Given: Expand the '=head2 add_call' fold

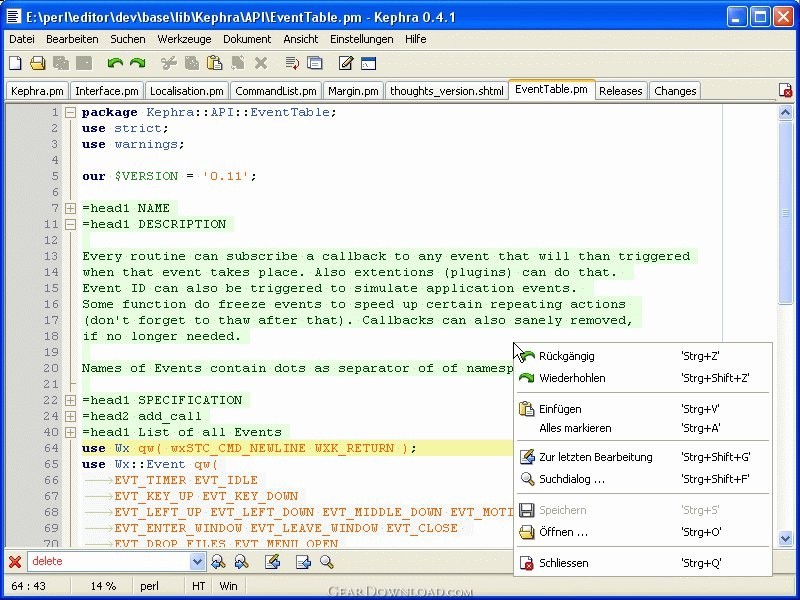Looking at the screenshot, I should pyautogui.click(x=70, y=416).
